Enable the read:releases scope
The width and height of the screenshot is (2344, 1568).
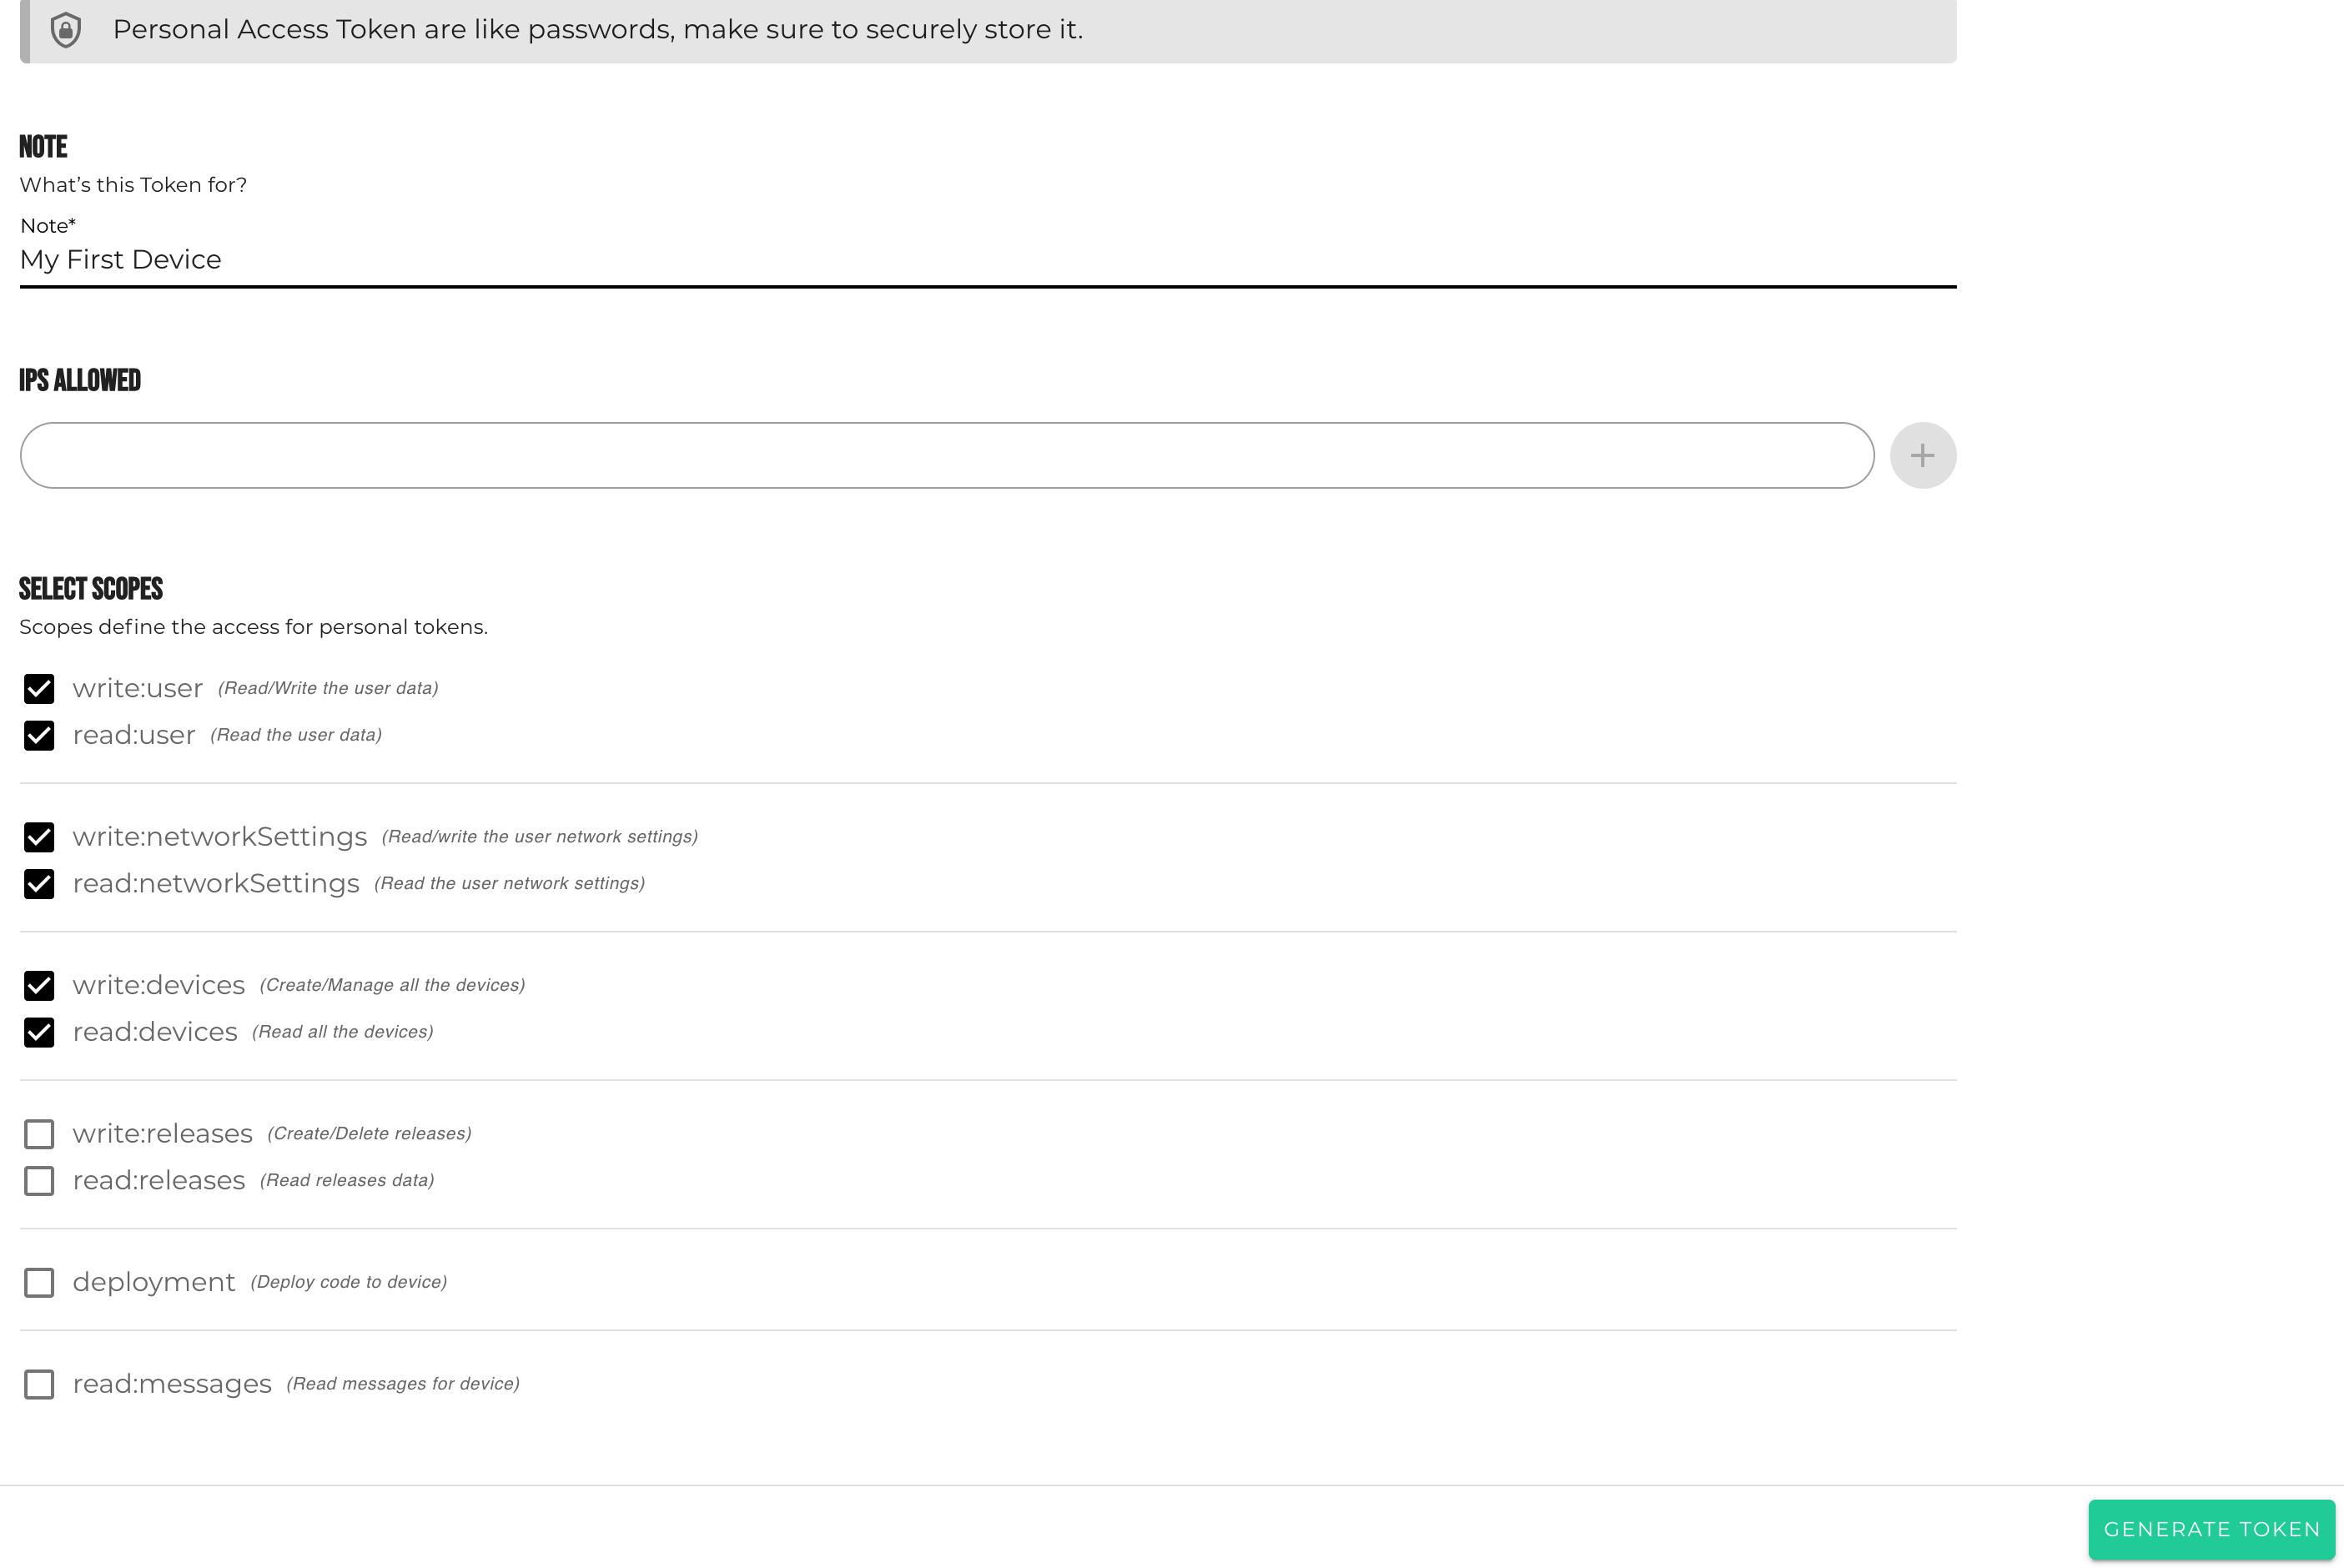[39, 1181]
